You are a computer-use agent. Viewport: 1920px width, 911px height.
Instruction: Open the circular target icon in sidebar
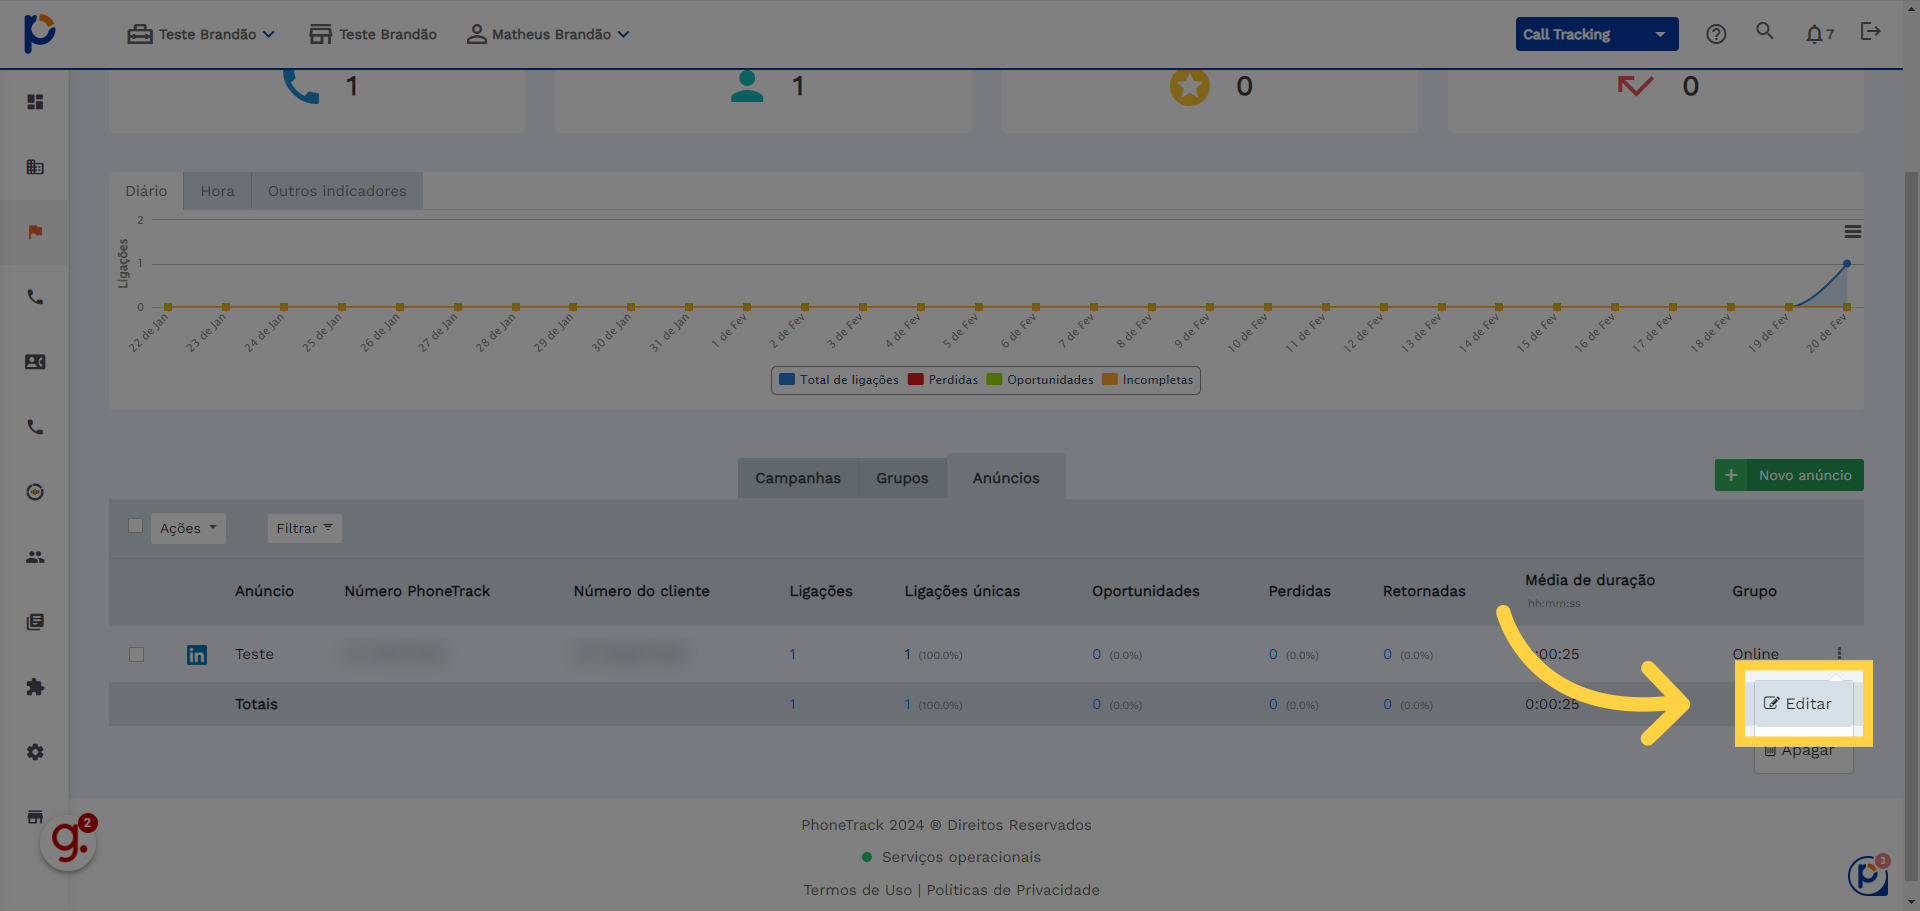35,492
